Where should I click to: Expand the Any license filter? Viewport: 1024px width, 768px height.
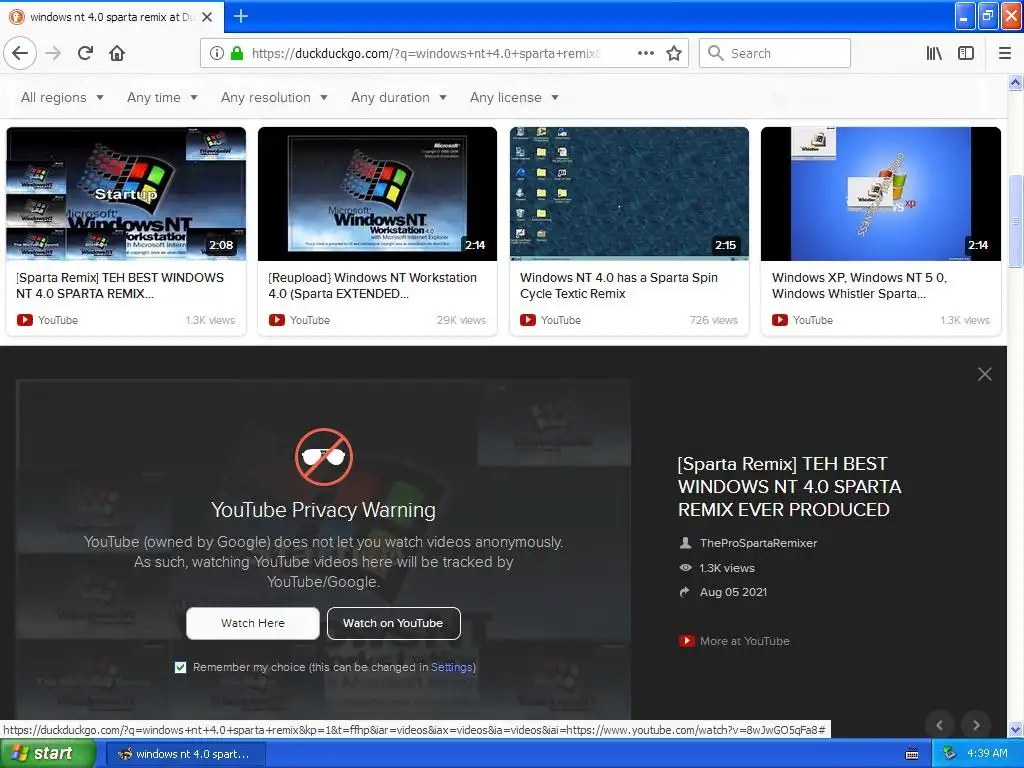coord(514,97)
